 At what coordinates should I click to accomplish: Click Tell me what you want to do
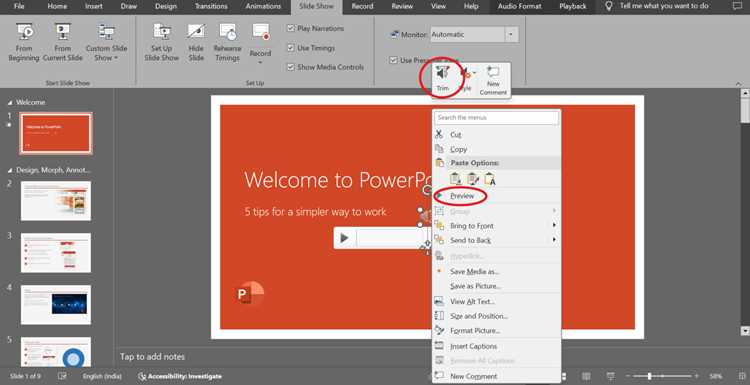(664, 6)
